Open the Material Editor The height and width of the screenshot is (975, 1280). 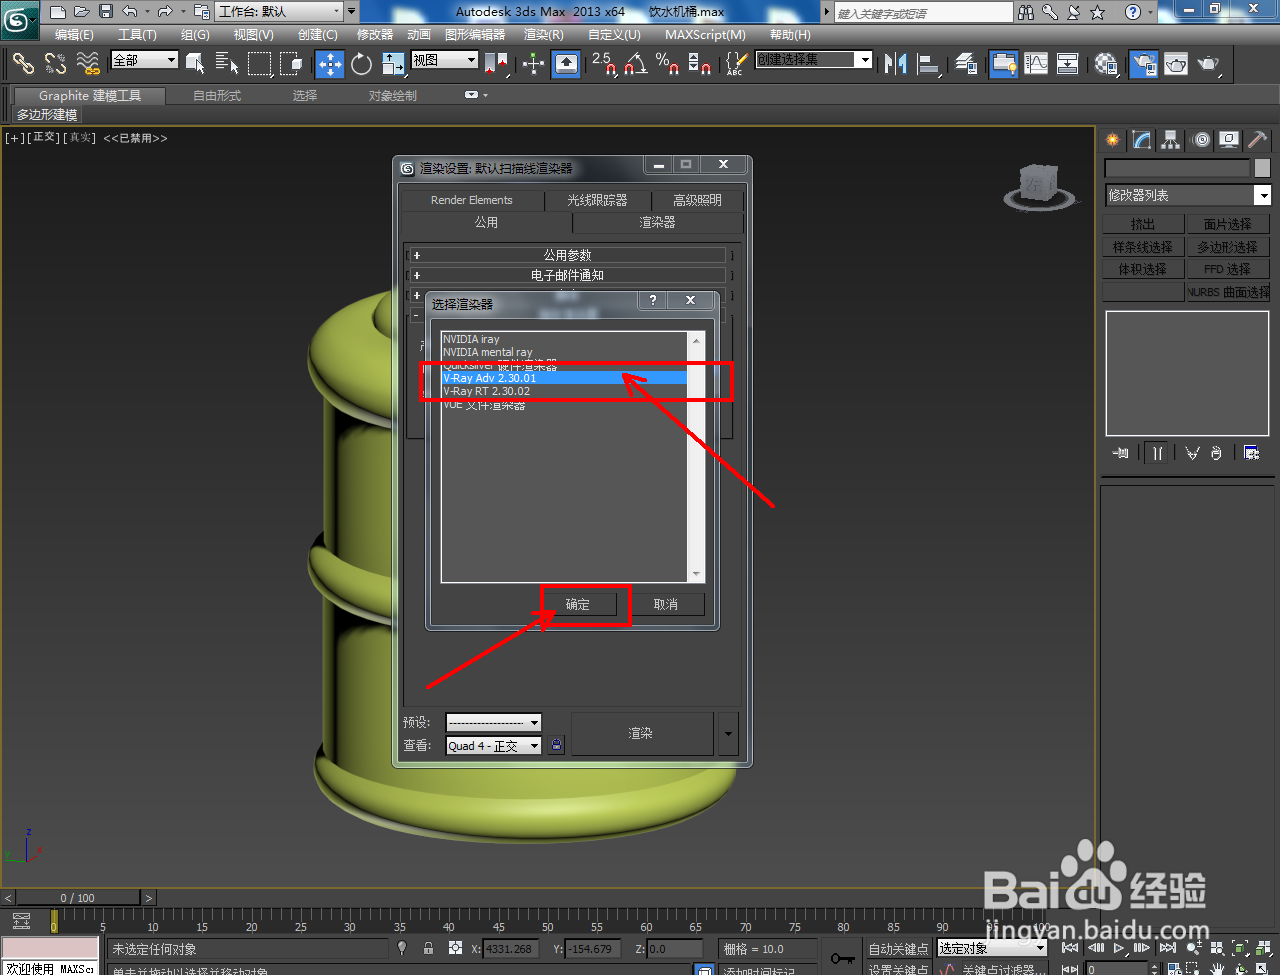click(1106, 64)
